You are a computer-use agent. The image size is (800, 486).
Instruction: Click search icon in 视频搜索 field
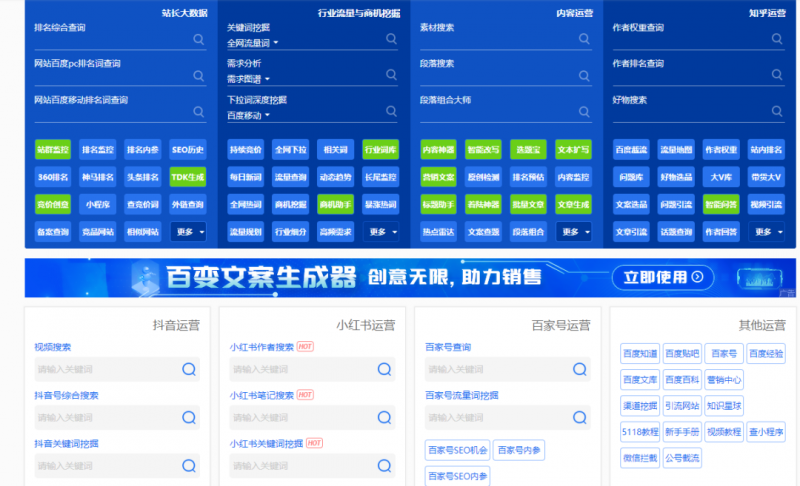point(188,369)
